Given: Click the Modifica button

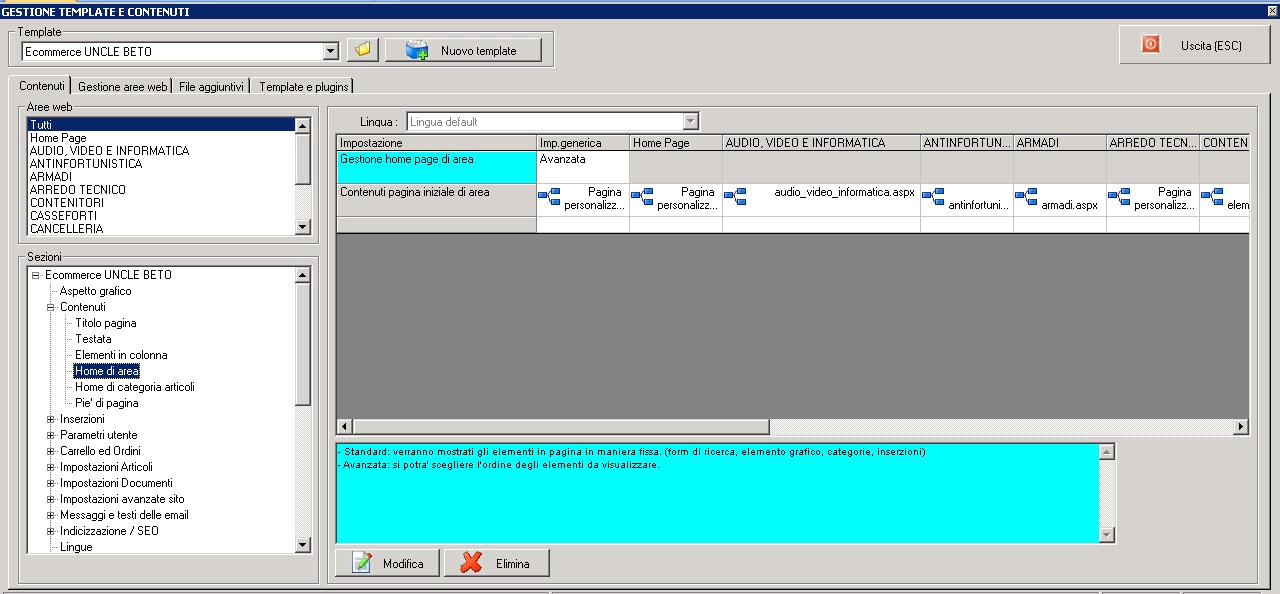Looking at the screenshot, I should pos(388,563).
